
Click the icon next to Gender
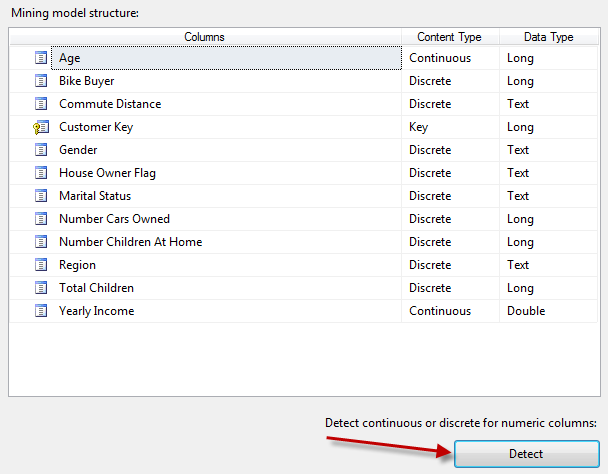tap(41, 150)
